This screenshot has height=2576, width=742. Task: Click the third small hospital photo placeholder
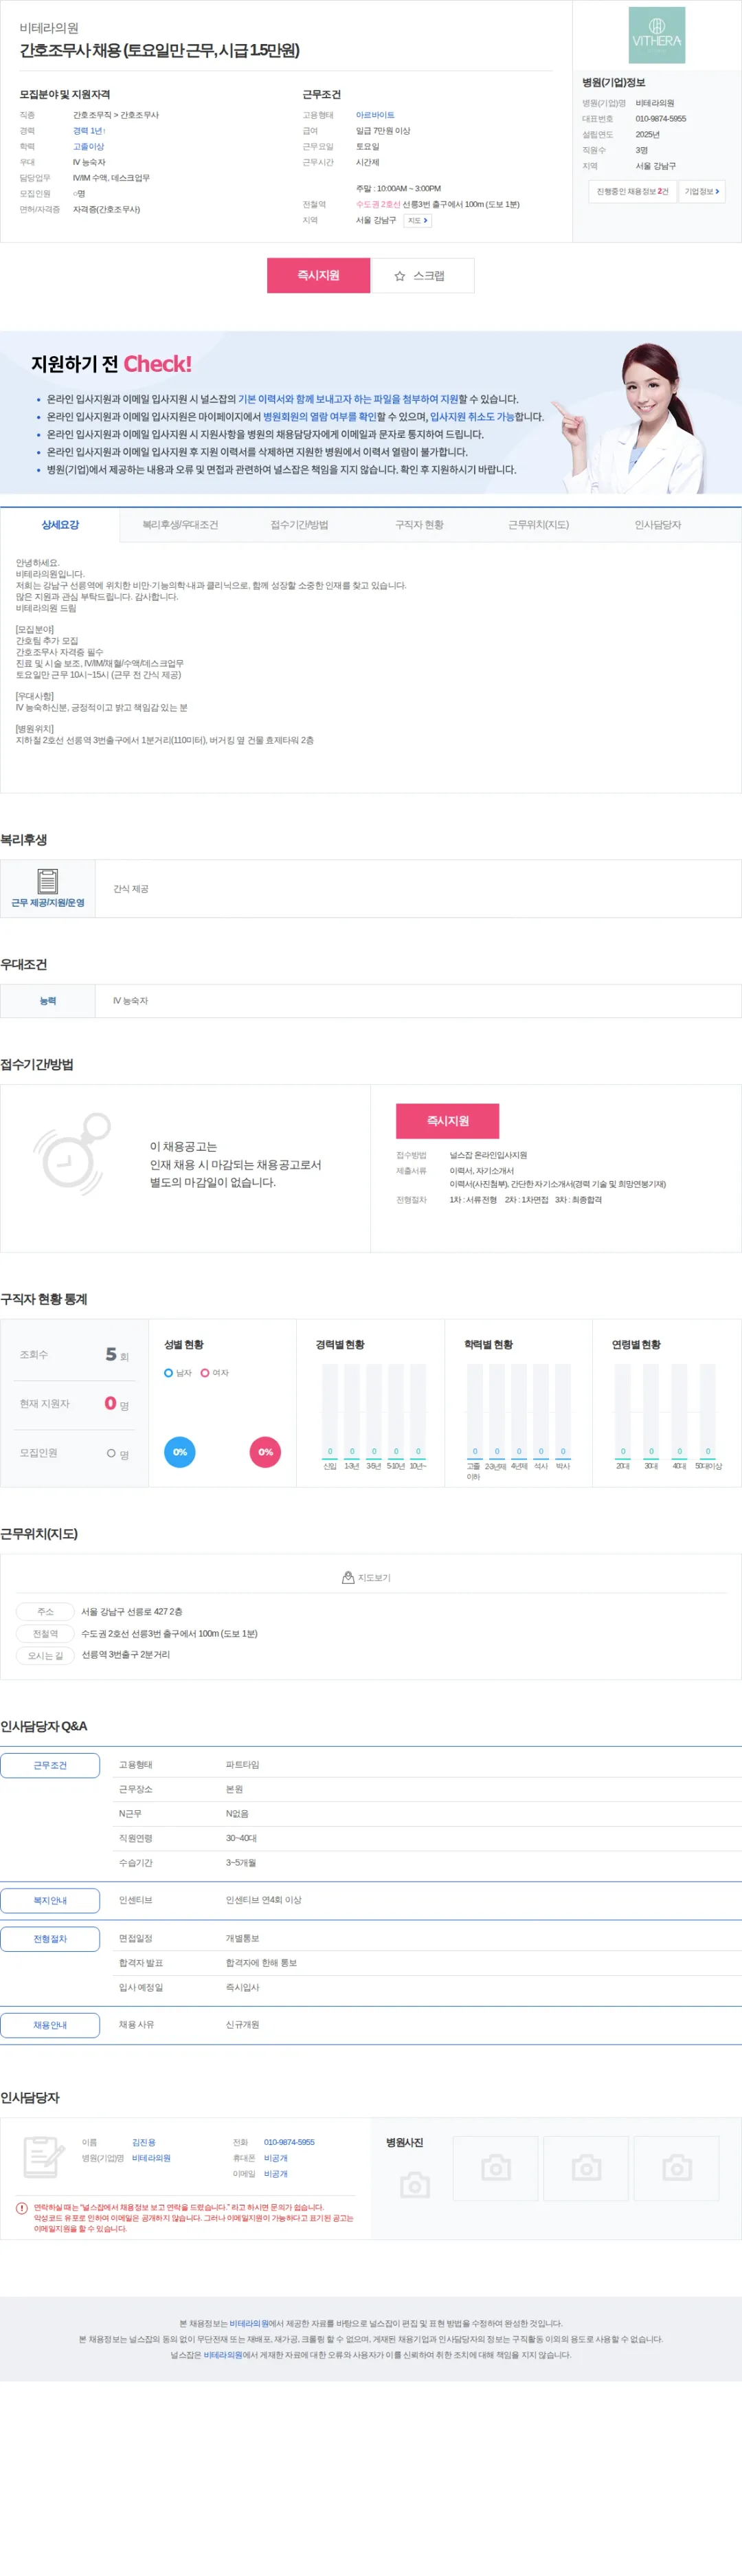[x=677, y=2168]
